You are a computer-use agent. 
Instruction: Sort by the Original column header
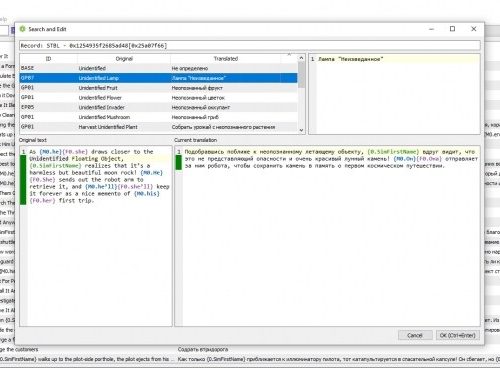124,59
